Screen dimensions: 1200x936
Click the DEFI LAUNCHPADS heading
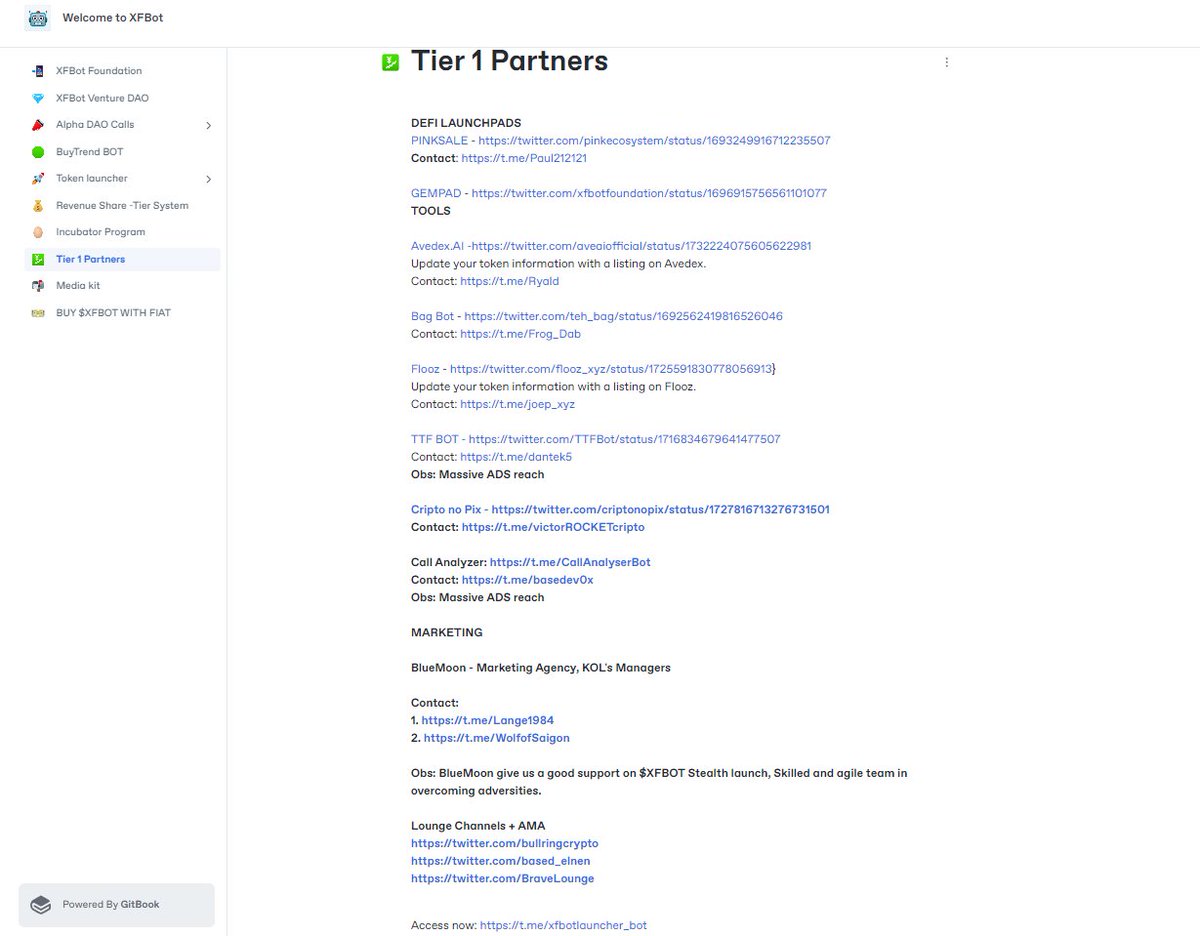[x=466, y=123]
